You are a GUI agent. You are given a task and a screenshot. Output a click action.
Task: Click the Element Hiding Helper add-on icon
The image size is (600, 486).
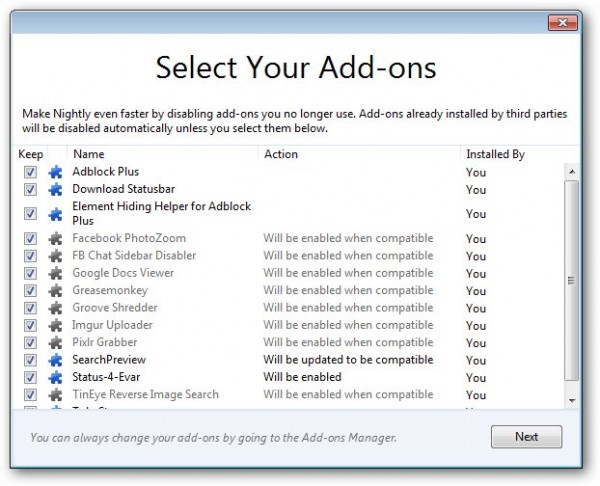[55, 214]
